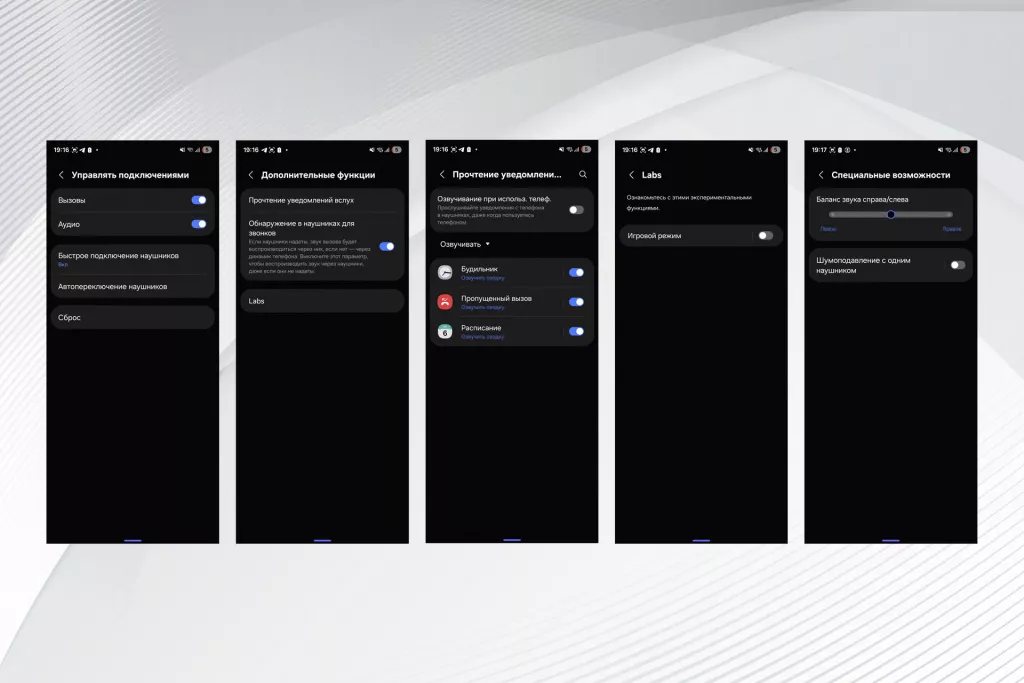Go back from Специальные возможности screen
The height and width of the screenshot is (683, 1024).
click(x=821, y=175)
